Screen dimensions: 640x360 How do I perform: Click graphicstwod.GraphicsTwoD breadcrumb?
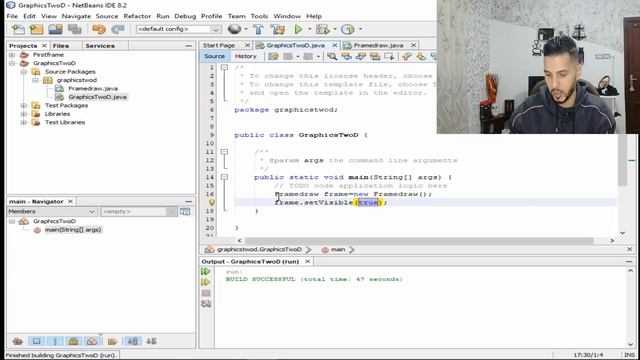(x=259, y=249)
